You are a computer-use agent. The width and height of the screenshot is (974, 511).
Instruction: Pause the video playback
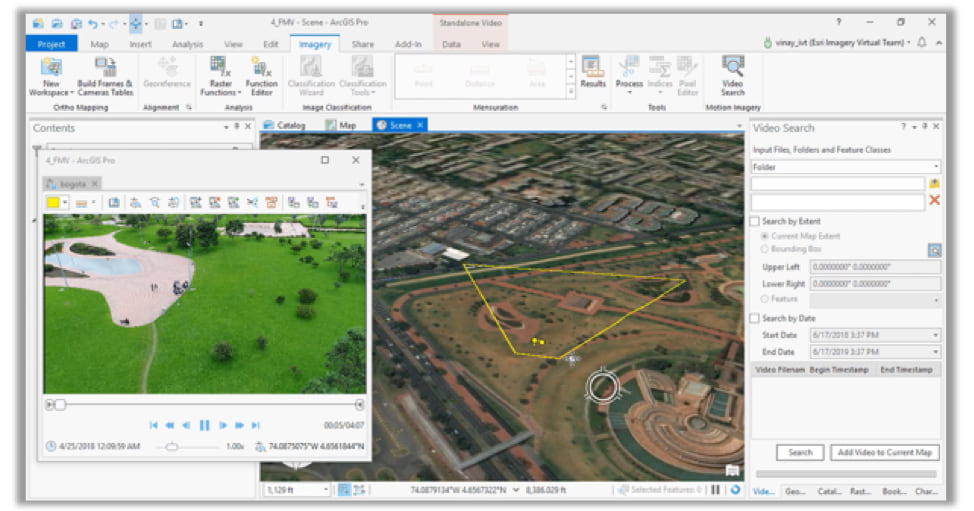coord(204,425)
